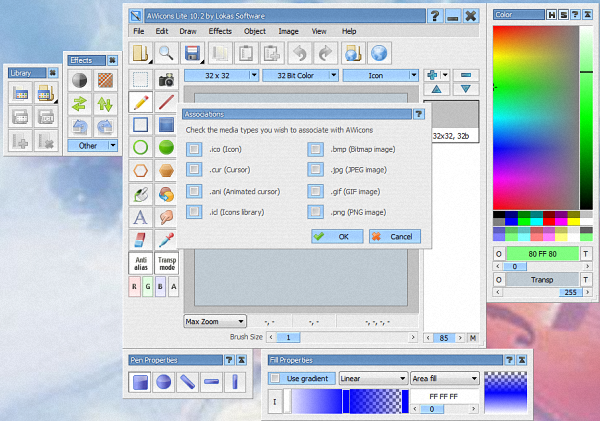Select the hand move tool
This screenshot has height=421, width=600.
(x=166, y=217)
